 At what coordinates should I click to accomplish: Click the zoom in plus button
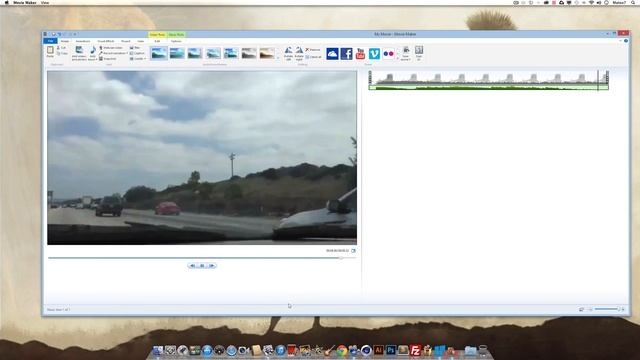pos(623,309)
